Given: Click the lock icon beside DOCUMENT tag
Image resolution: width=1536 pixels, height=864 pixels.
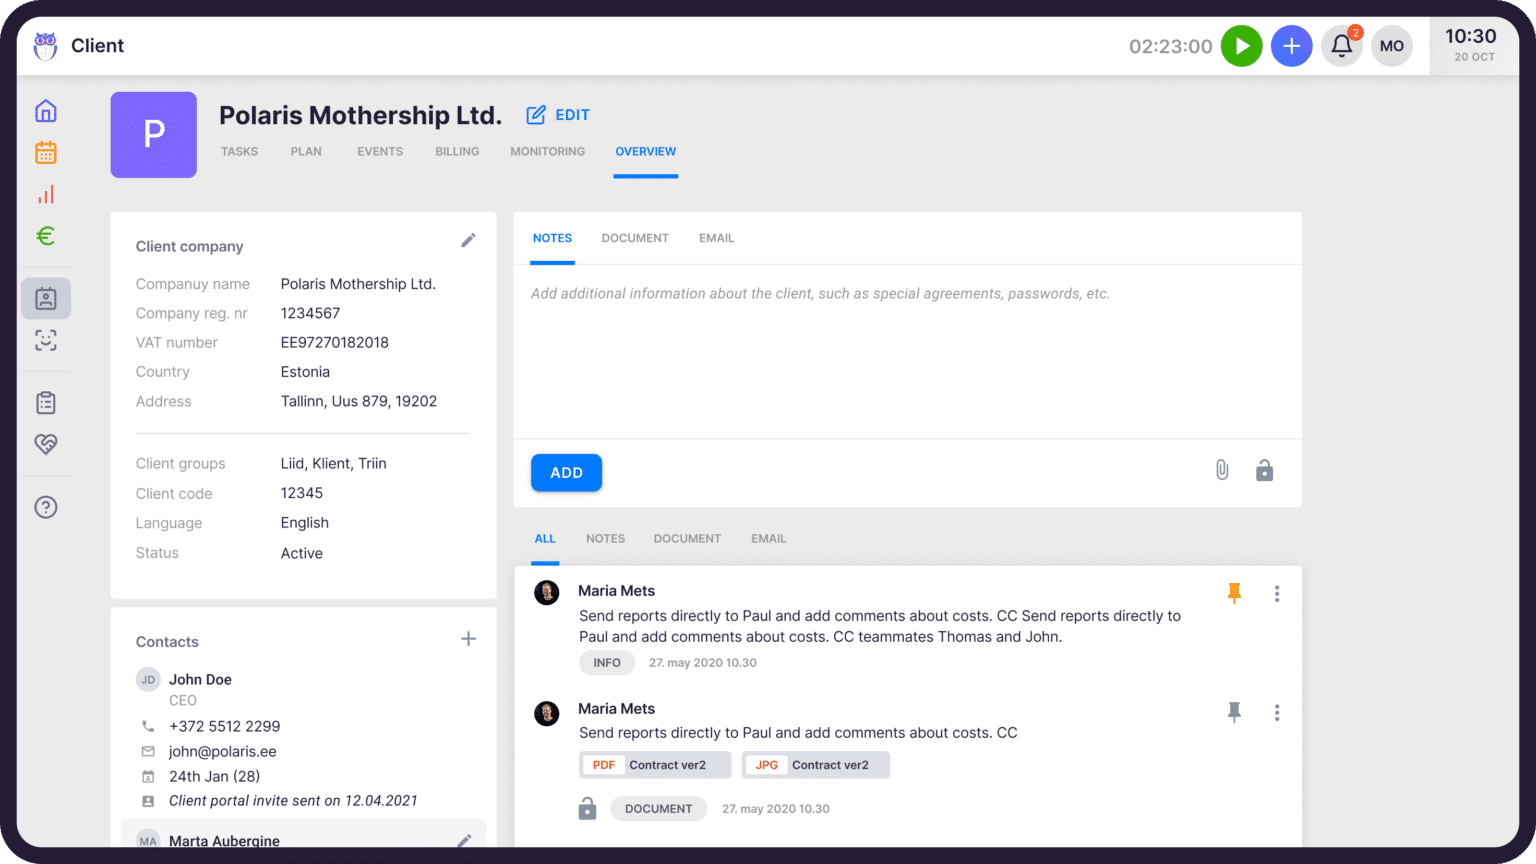Looking at the screenshot, I should pyautogui.click(x=587, y=808).
